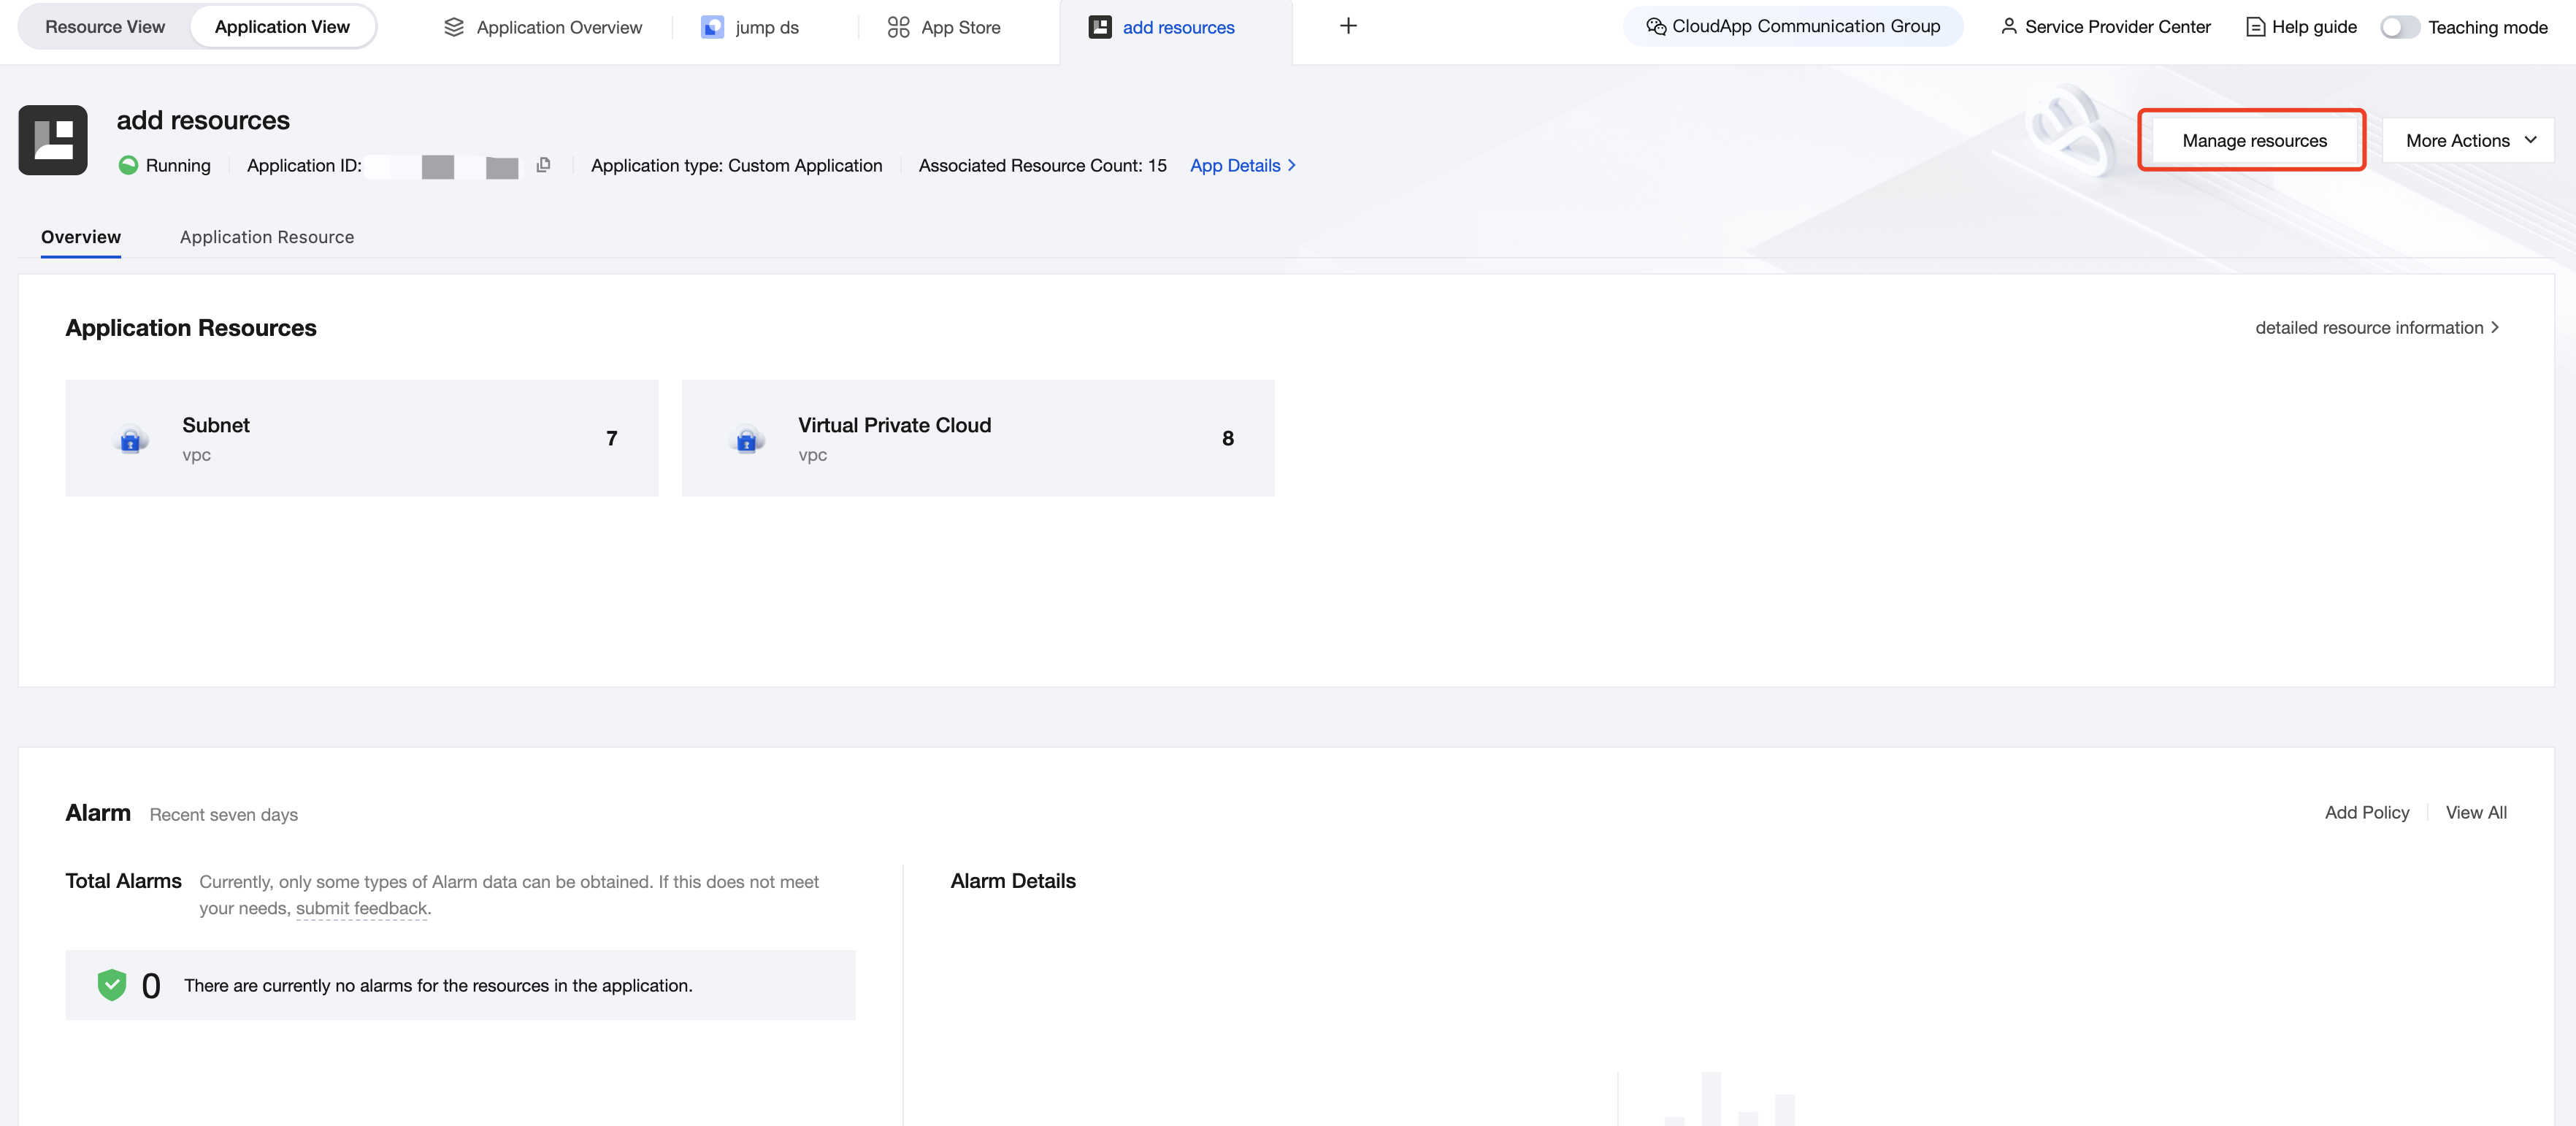The image size is (2576, 1126).
Task: Click the Manage resources button
Action: pyautogui.click(x=2254, y=140)
